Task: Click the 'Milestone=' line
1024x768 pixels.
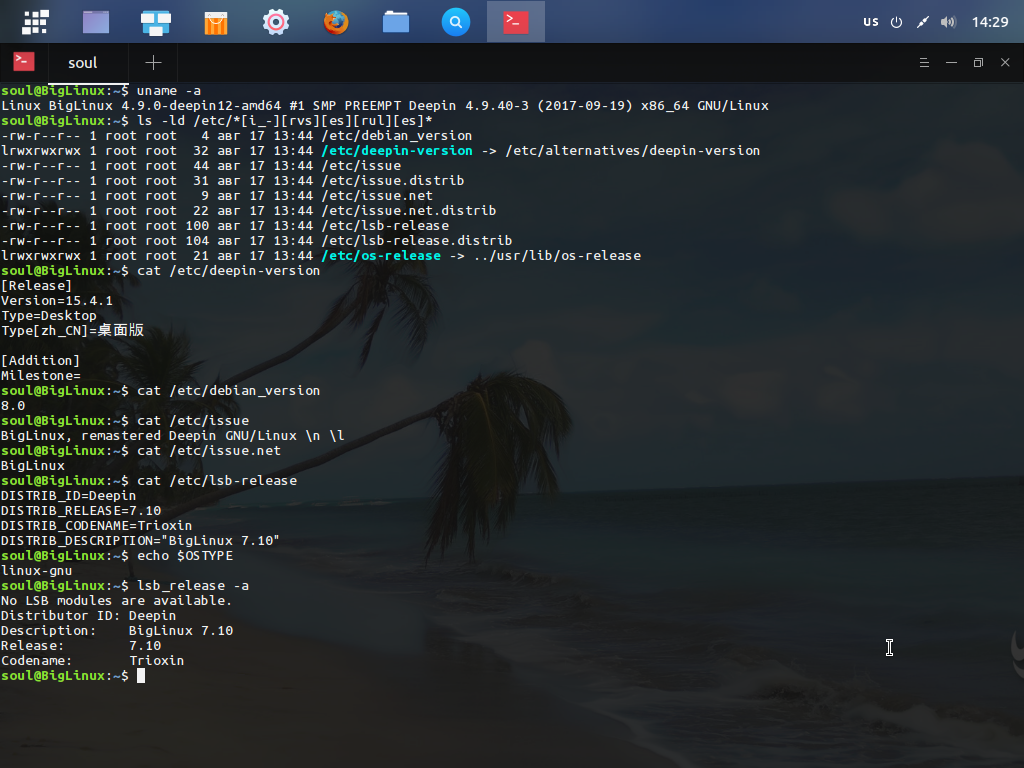Action: click(41, 376)
